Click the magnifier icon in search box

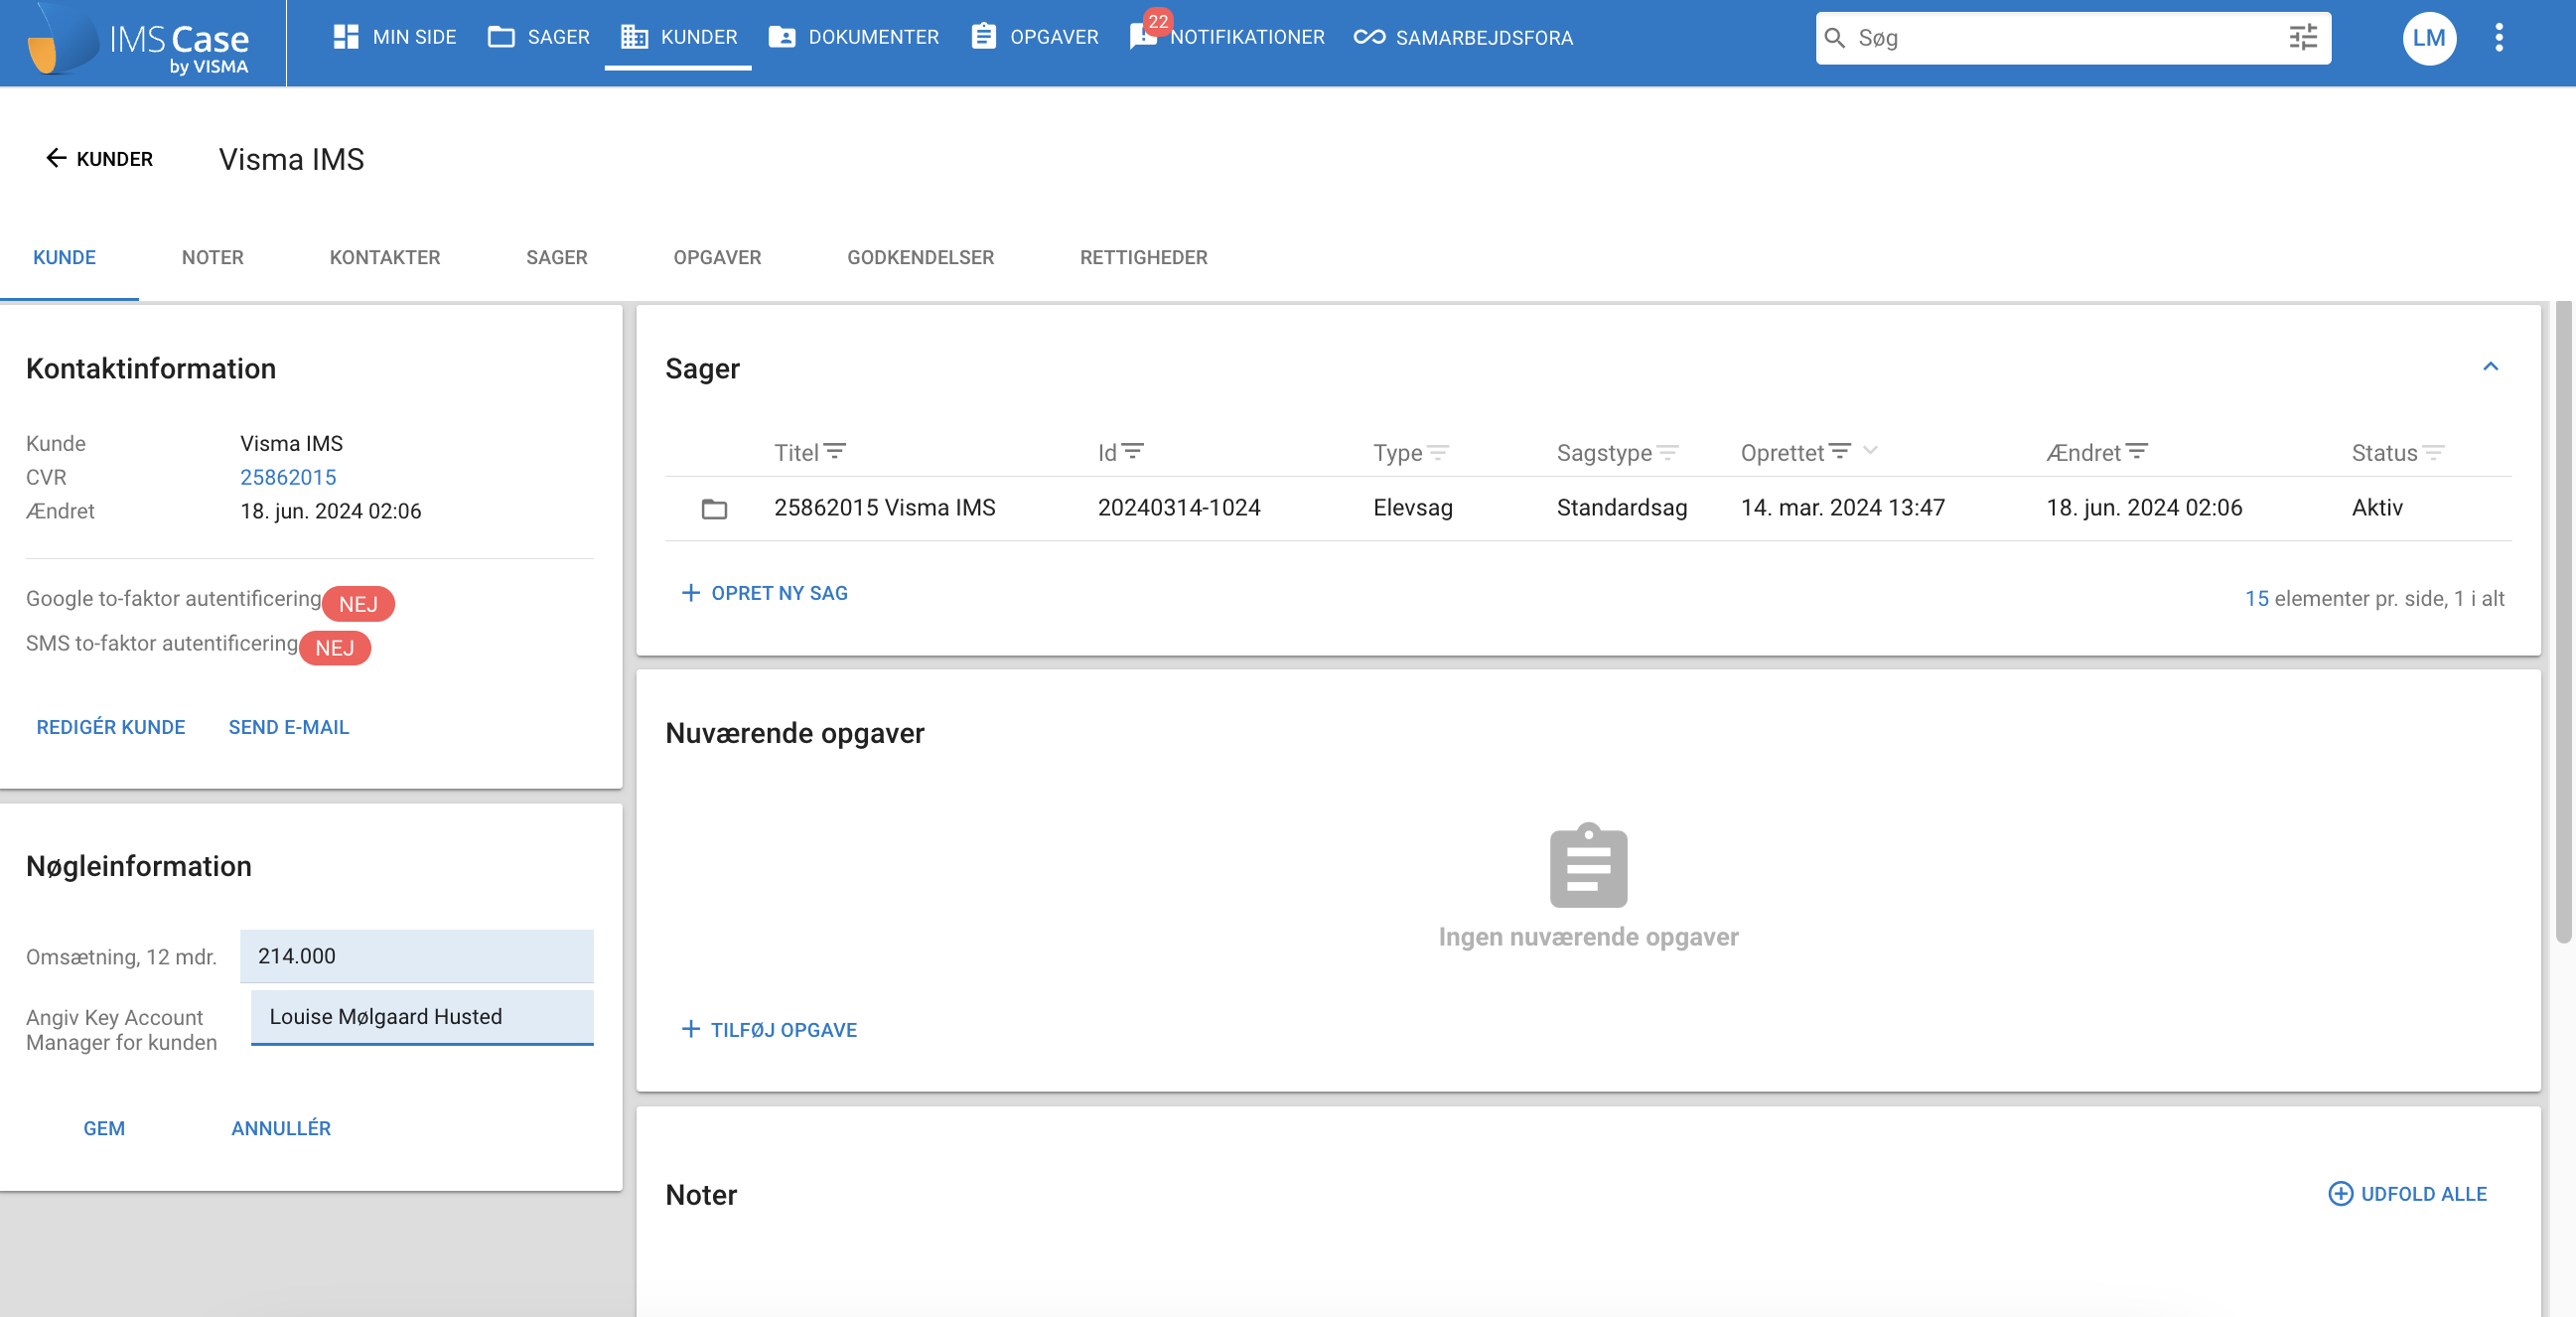(1834, 38)
